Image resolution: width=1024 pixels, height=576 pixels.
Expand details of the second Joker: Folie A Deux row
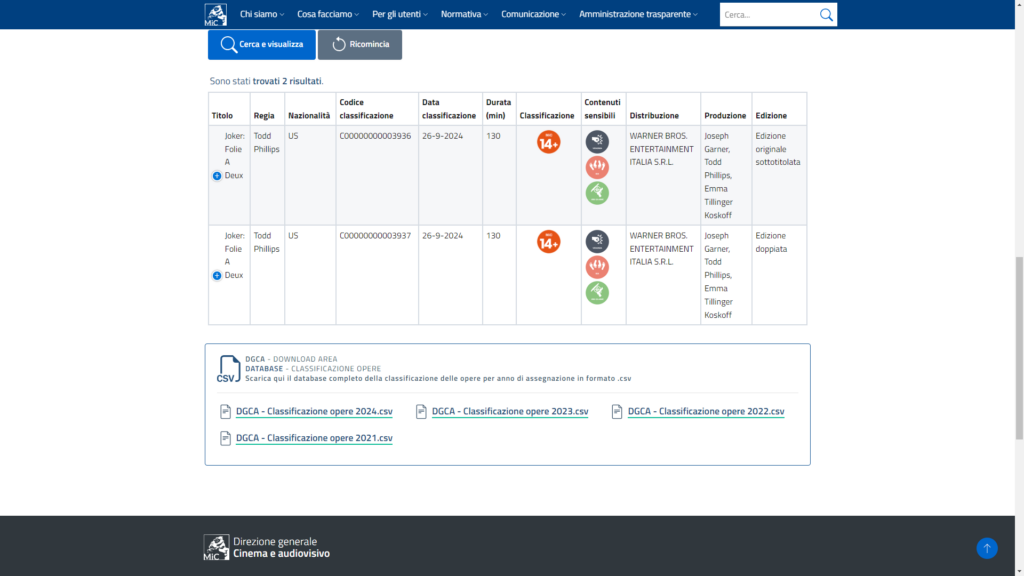217,276
